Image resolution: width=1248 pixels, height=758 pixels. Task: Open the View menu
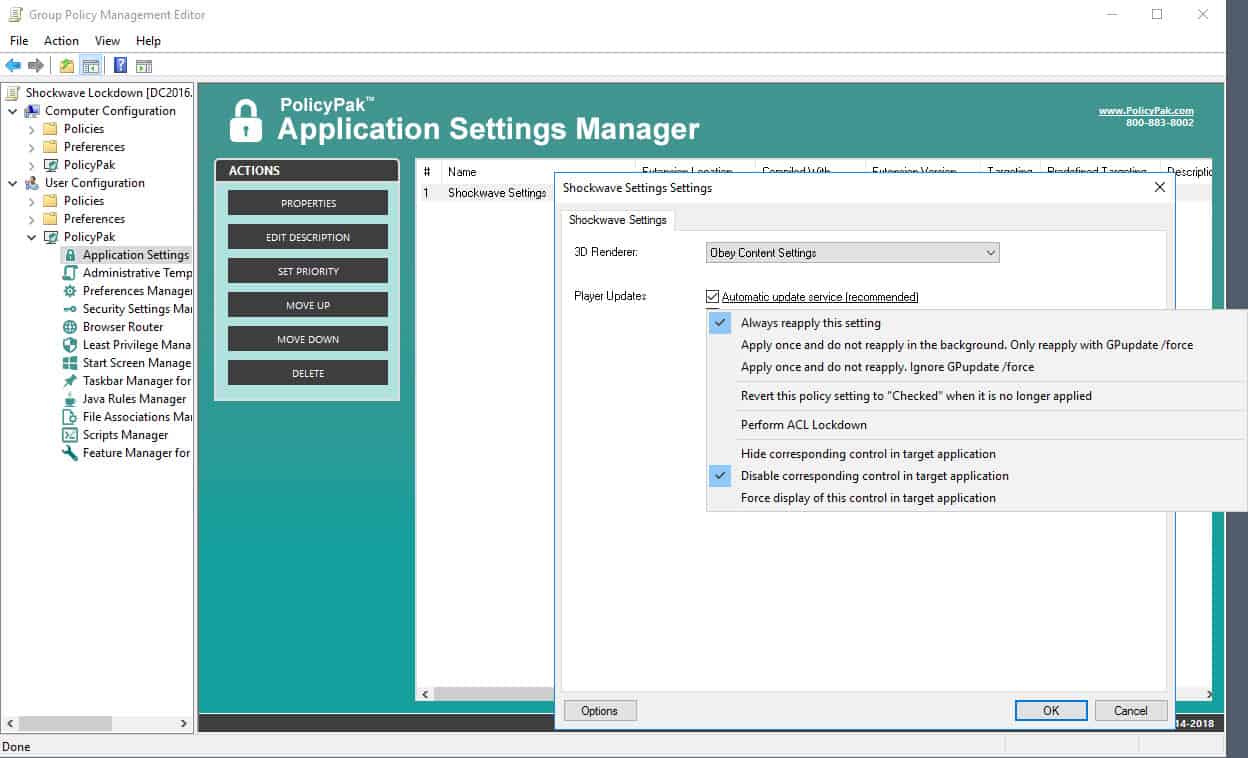(x=107, y=41)
